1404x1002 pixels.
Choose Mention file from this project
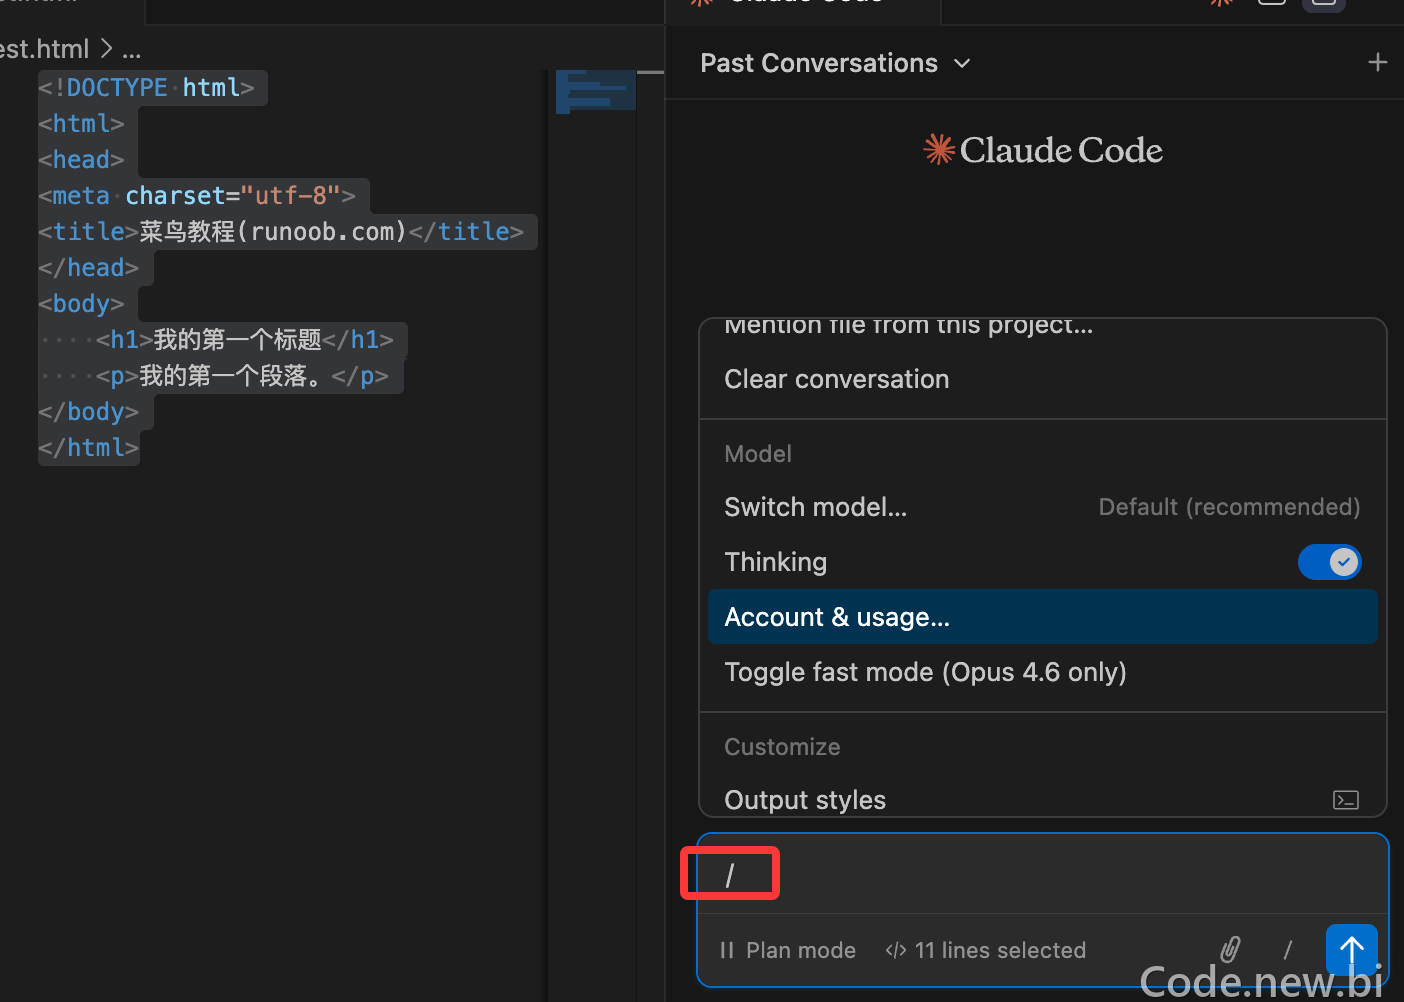(1042, 327)
